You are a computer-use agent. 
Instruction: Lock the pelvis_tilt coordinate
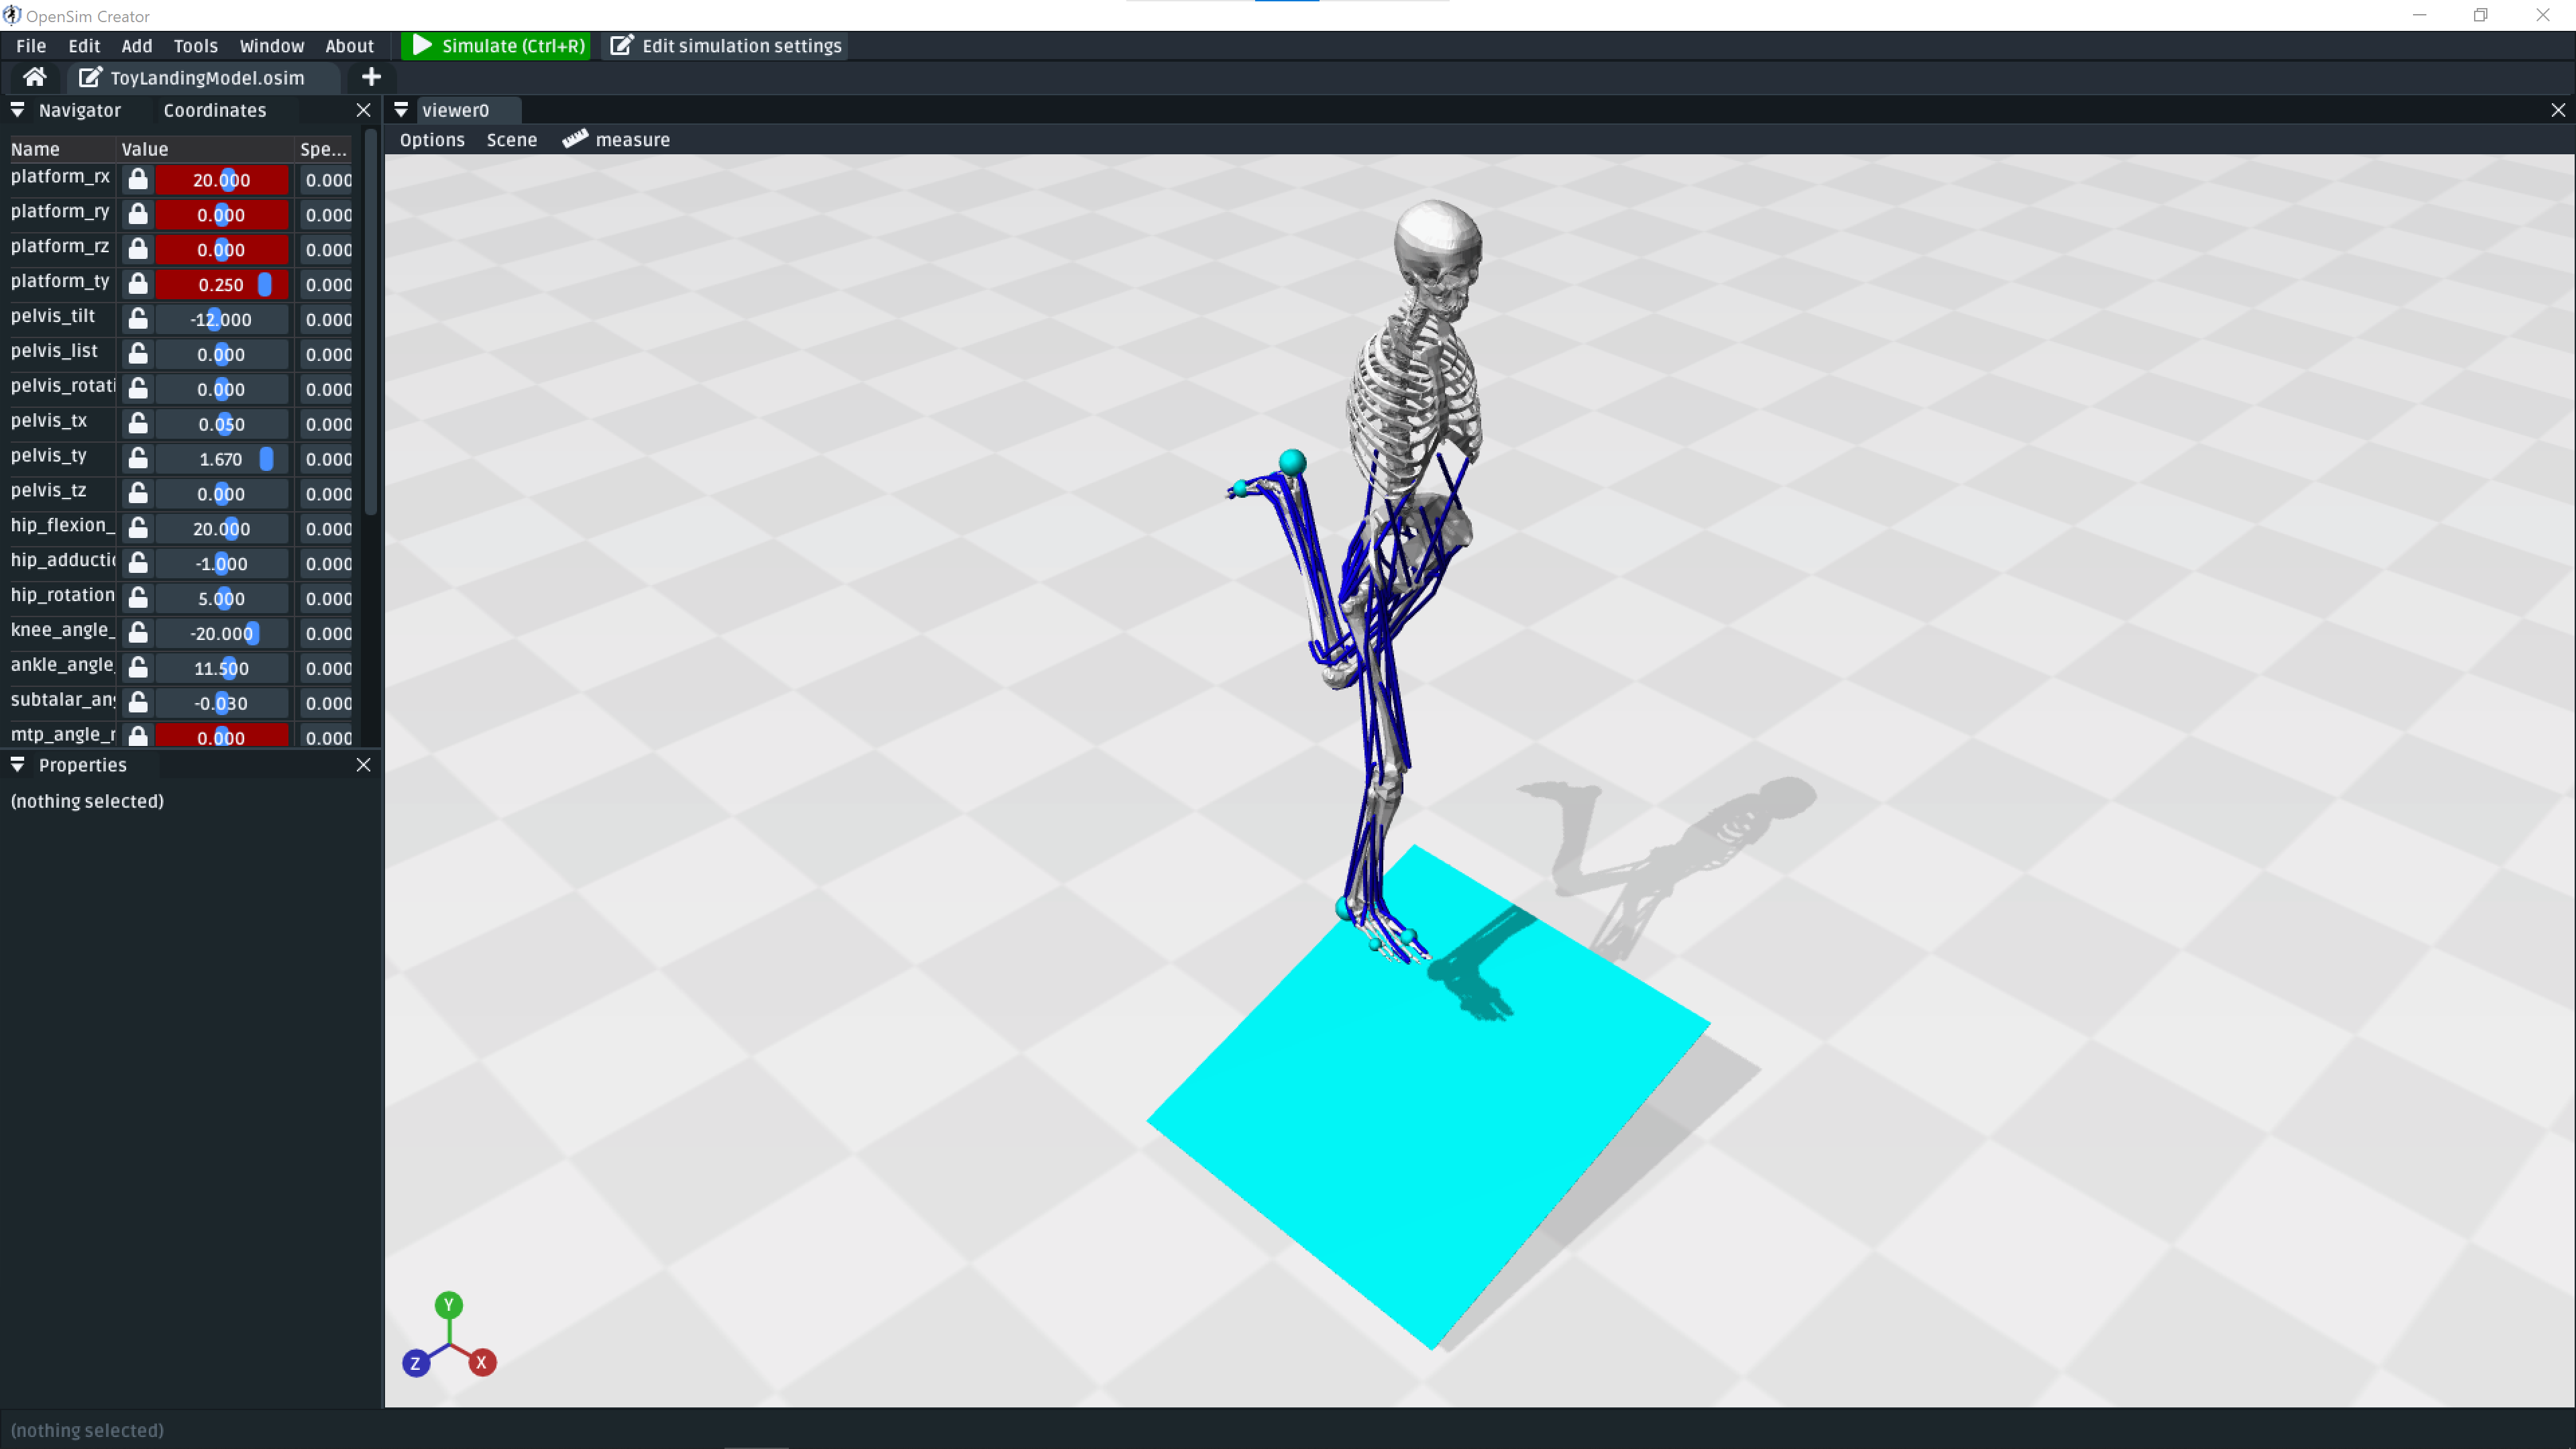coord(137,319)
